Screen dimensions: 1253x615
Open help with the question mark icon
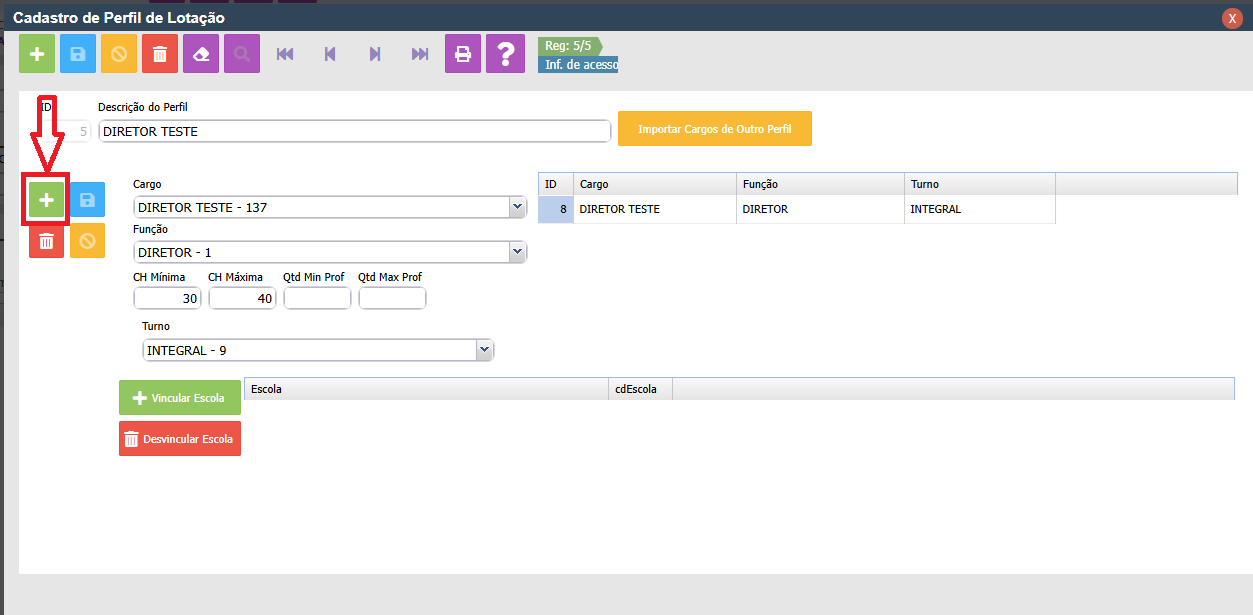[x=505, y=54]
